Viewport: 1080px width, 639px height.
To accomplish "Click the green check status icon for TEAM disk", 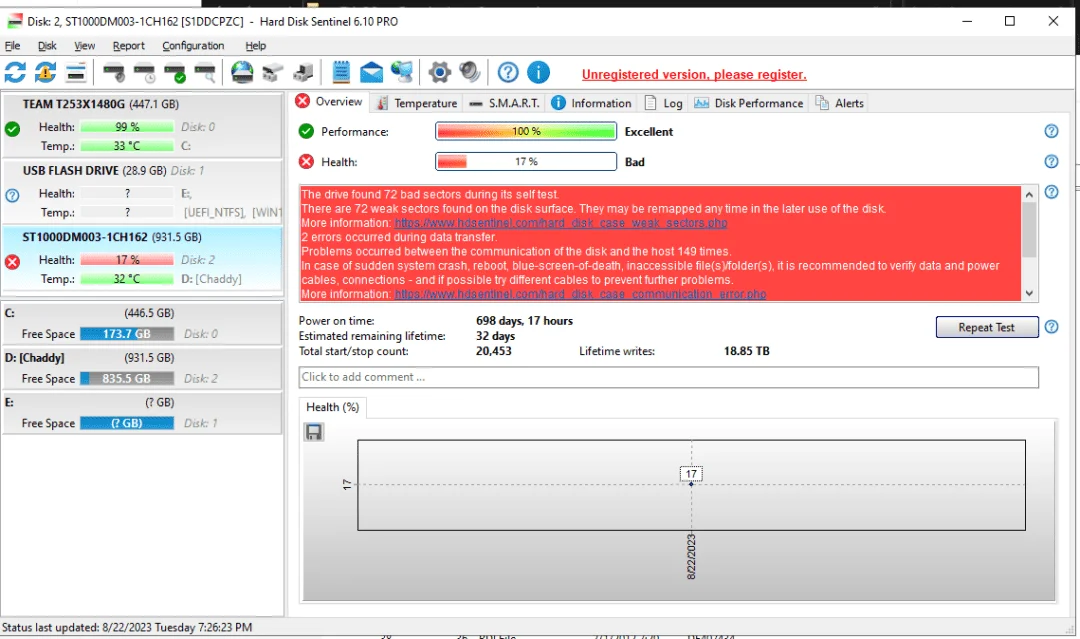I will pyautogui.click(x=12, y=129).
